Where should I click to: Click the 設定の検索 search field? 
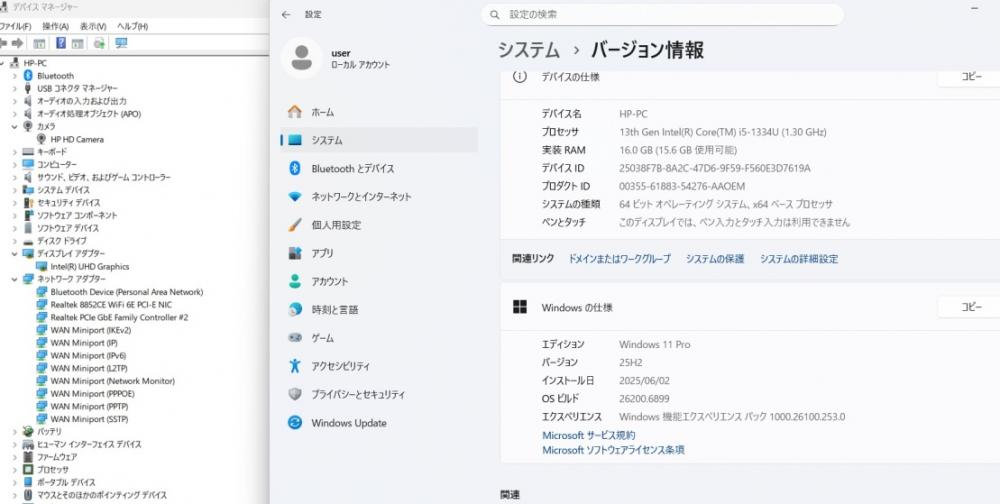pos(663,14)
